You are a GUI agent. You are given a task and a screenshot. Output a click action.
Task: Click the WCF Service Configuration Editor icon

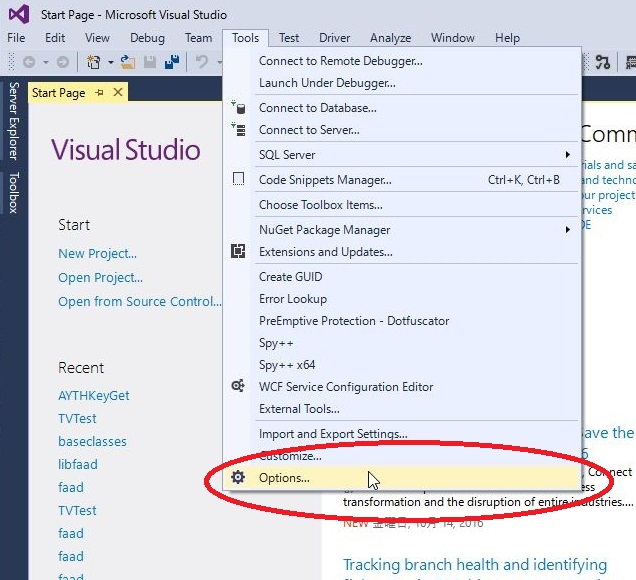[x=238, y=386]
